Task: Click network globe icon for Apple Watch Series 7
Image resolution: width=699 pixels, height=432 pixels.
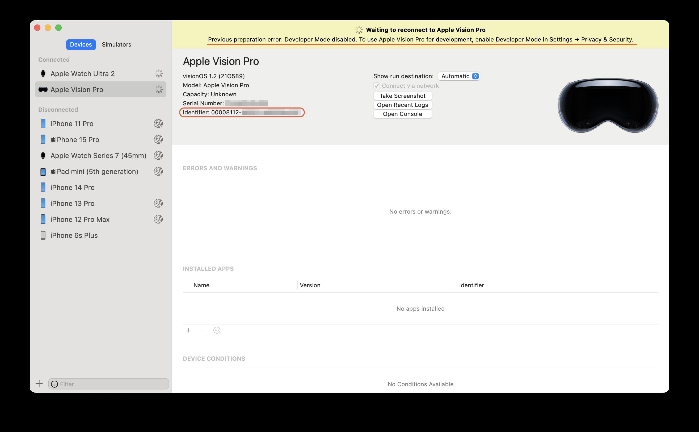Action: (x=158, y=156)
